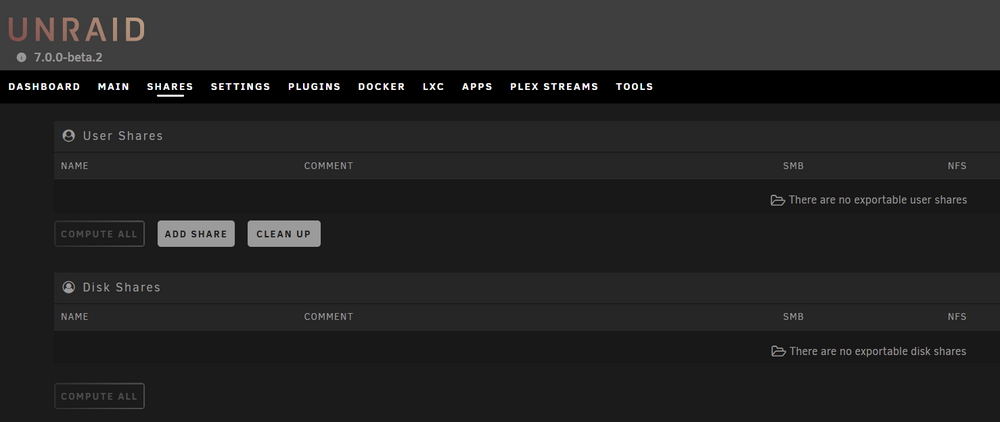Viewport: 1000px width, 422px height.
Task: Go to the LXC tab
Action: (433, 87)
